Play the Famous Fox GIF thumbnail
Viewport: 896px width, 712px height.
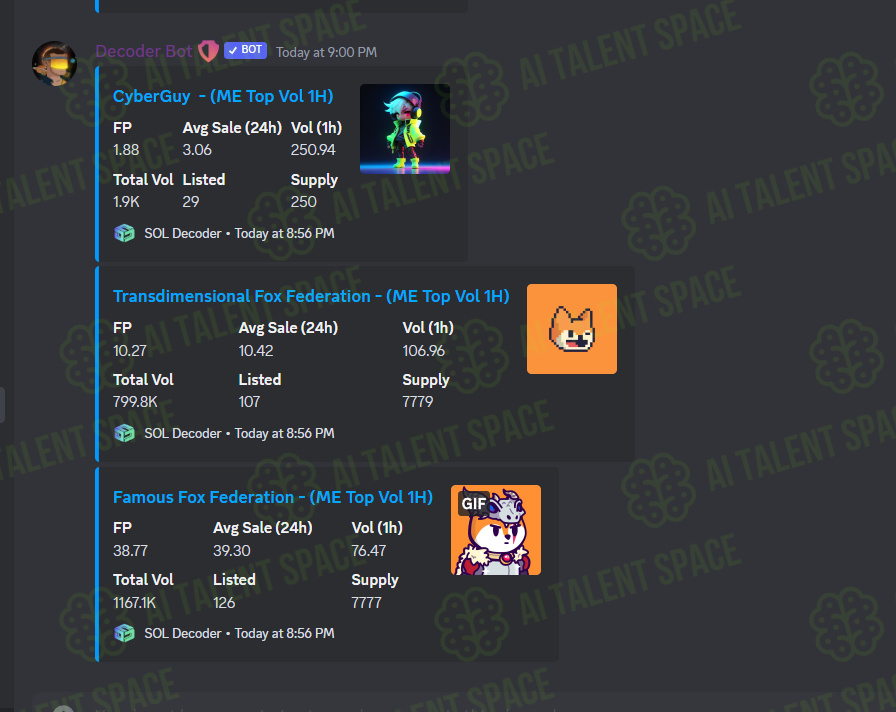click(496, 530)
